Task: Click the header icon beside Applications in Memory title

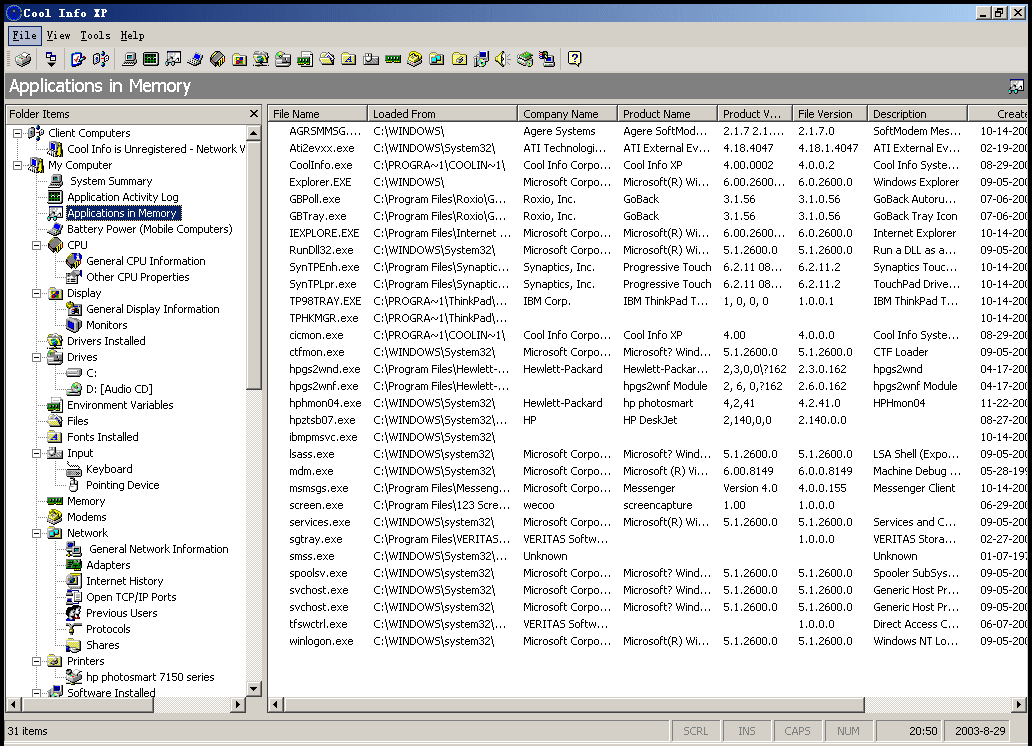Action: 1016,86
